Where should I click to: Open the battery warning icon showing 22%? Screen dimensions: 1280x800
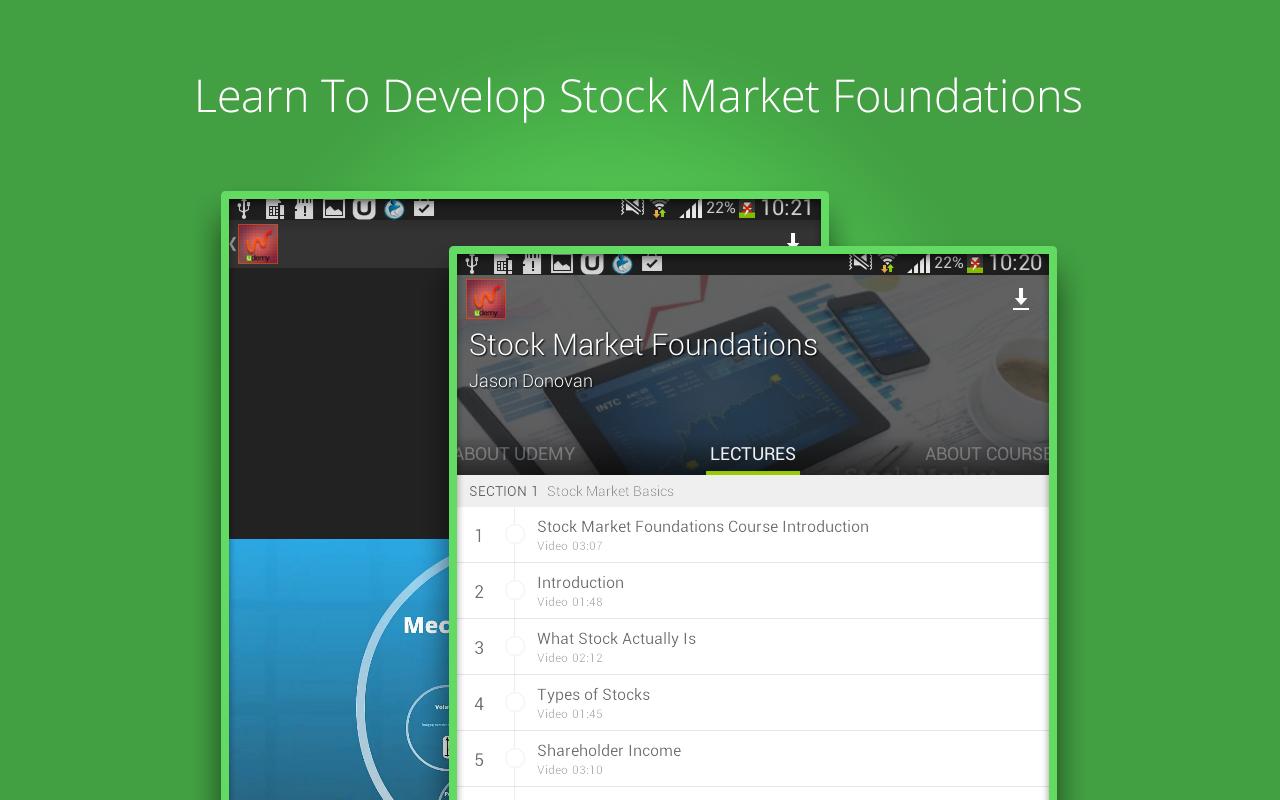pyautogui.click(x=975, y=264)
